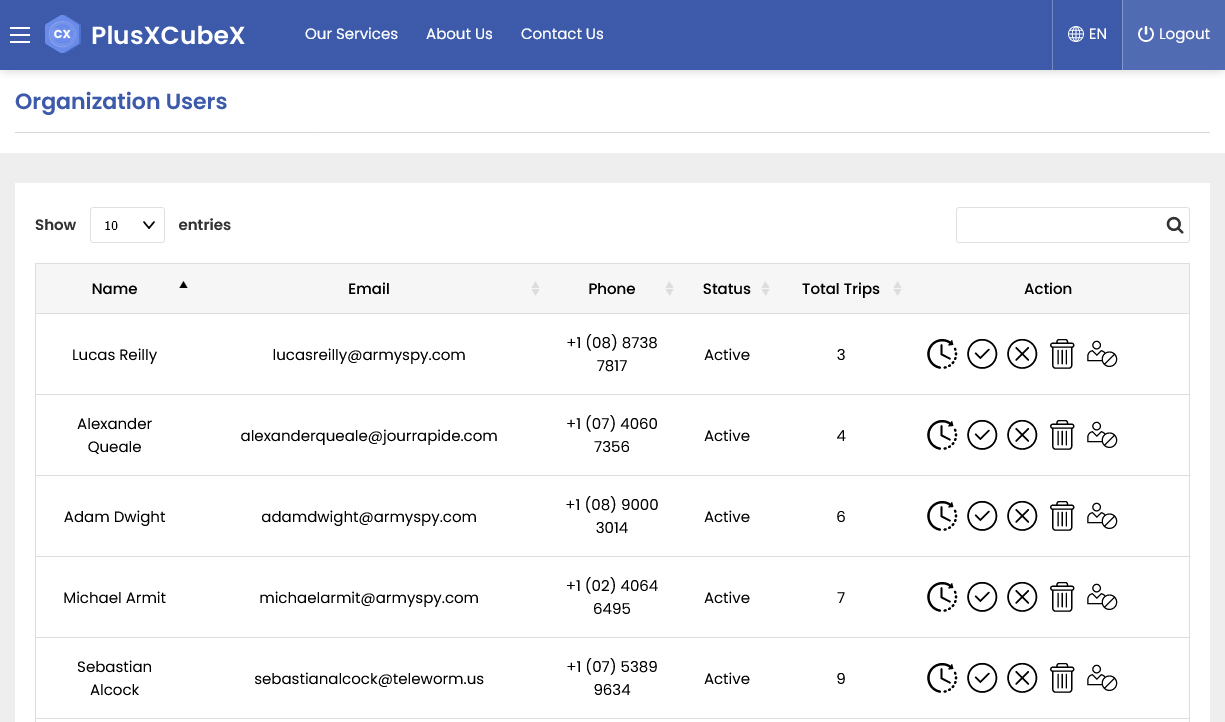Image resolution: width=1225 pixels, height=722 pixels.
Task: Click Active status for Adam Dwight
Action: pos(727,517)
